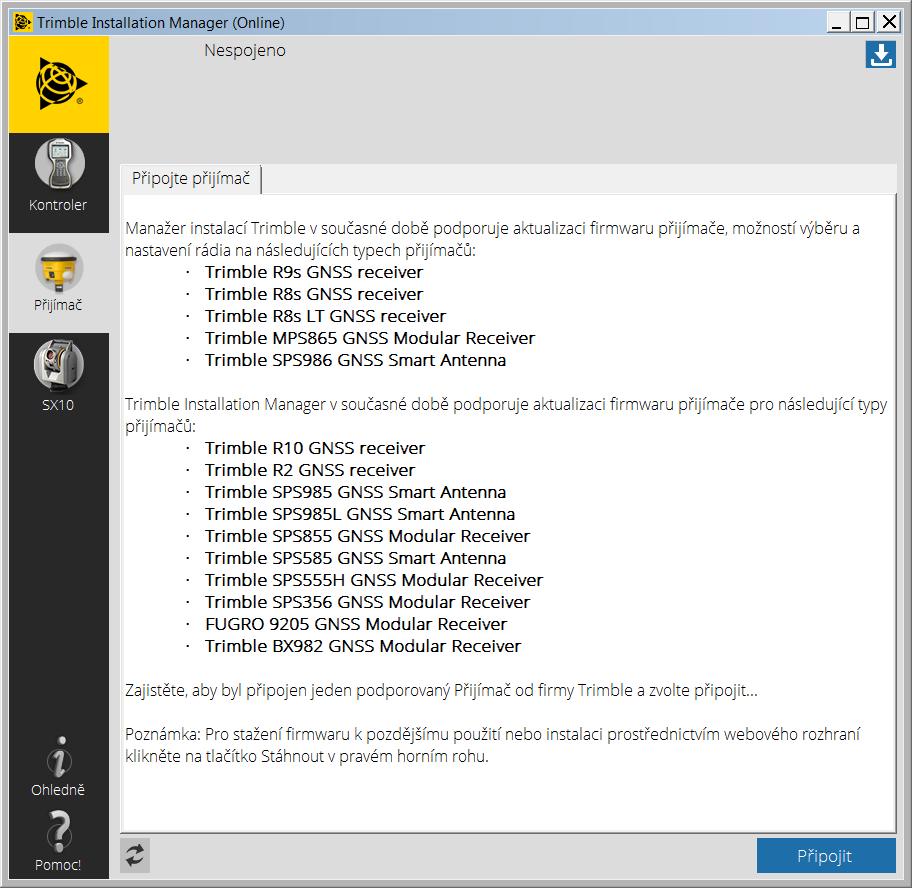This screenshot has height=888, width=912.
Task: Select Trimble R8s LT GNSS receiver line
Action: point(325,316)
